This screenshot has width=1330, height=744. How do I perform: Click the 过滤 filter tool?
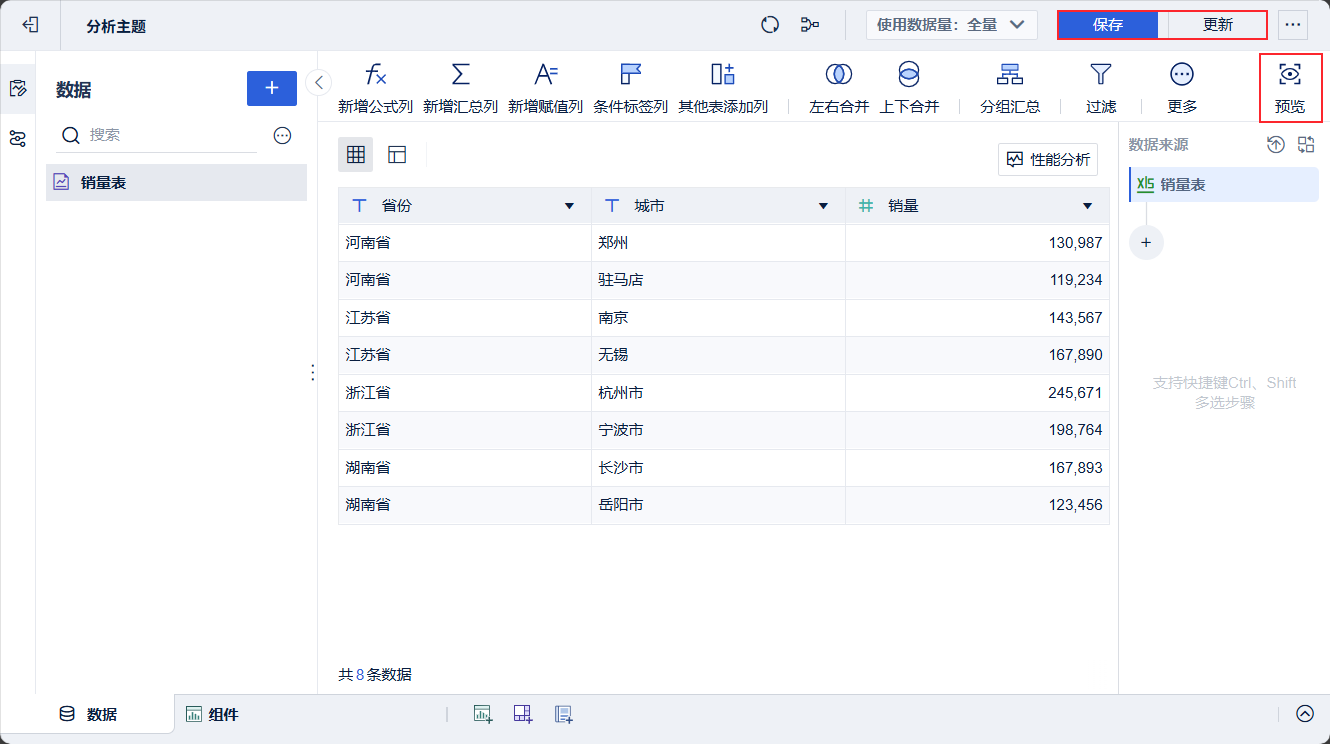(x=1101, y=88)
